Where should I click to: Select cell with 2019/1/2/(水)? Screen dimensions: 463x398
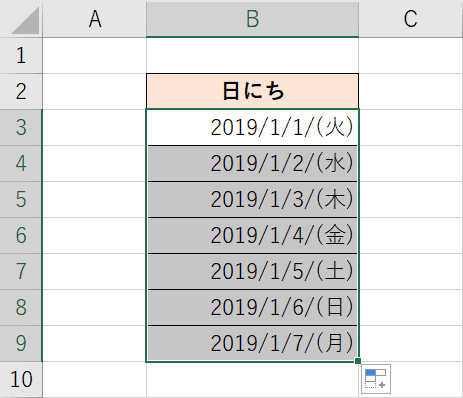tap(252, 163)
